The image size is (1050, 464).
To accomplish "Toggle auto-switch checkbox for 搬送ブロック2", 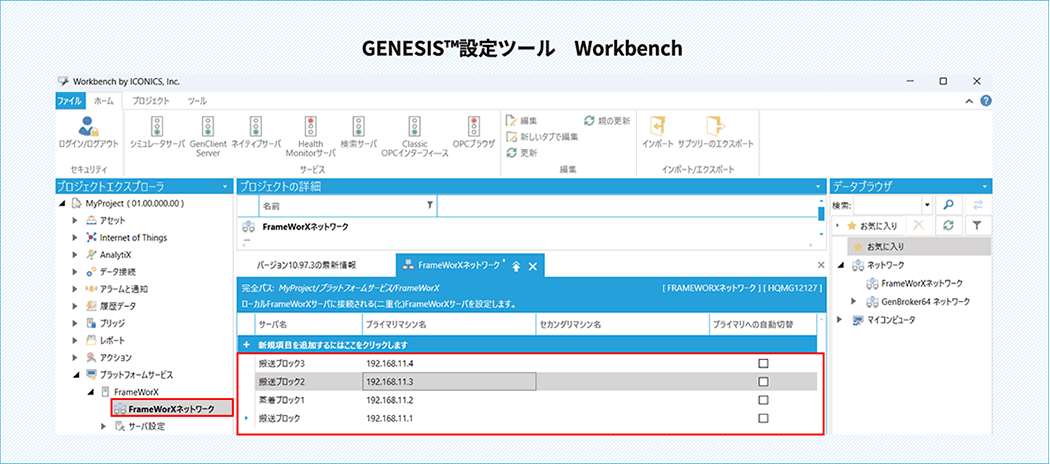I will coord(763,382).
